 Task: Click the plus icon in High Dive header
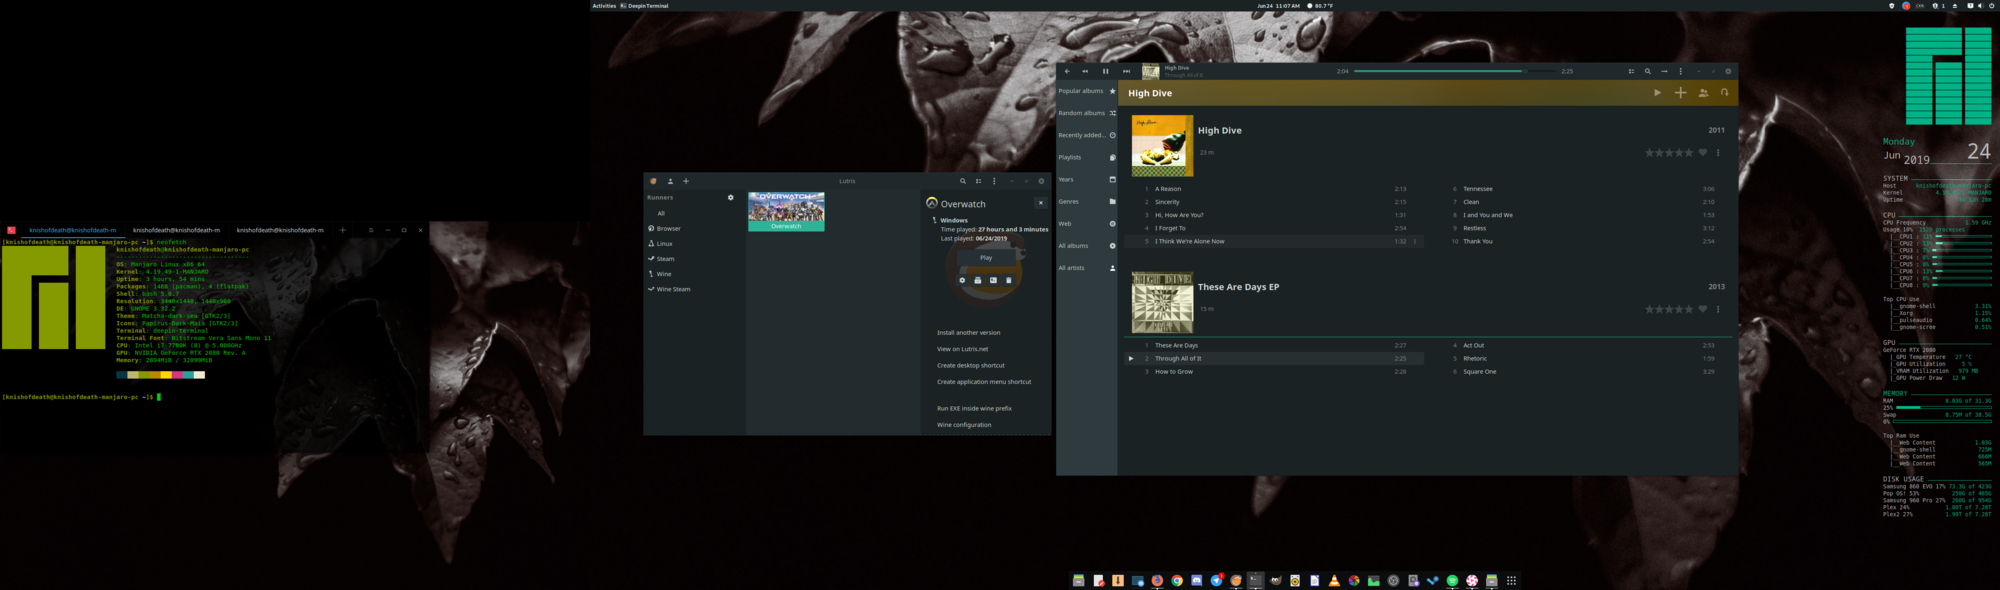(x=1680, y=93)
